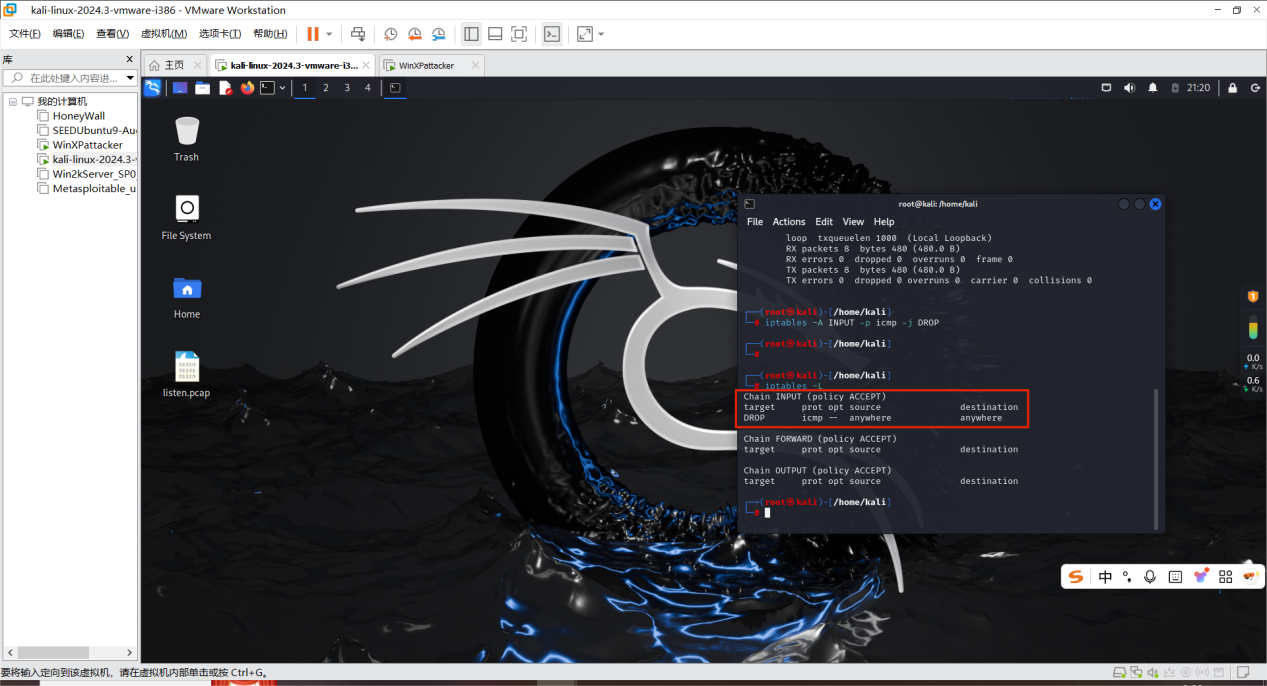
Task: Open the 编辑(E) menu
Action: (x=69, y=34)
